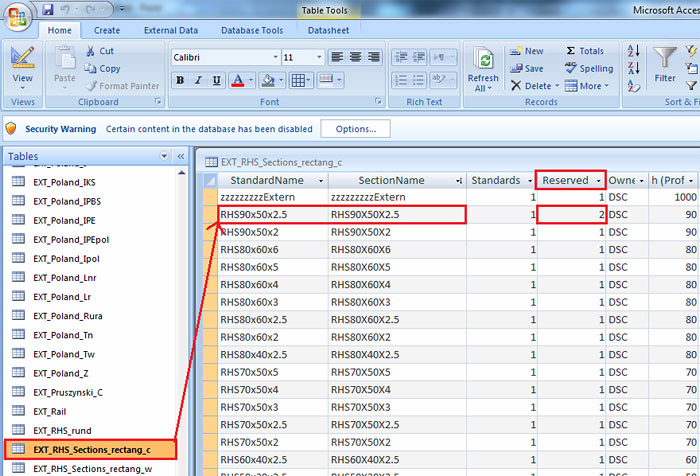The height and width of the screenshot is (476, 700).
Task: Click Save record button
Action: click(527, 68)
